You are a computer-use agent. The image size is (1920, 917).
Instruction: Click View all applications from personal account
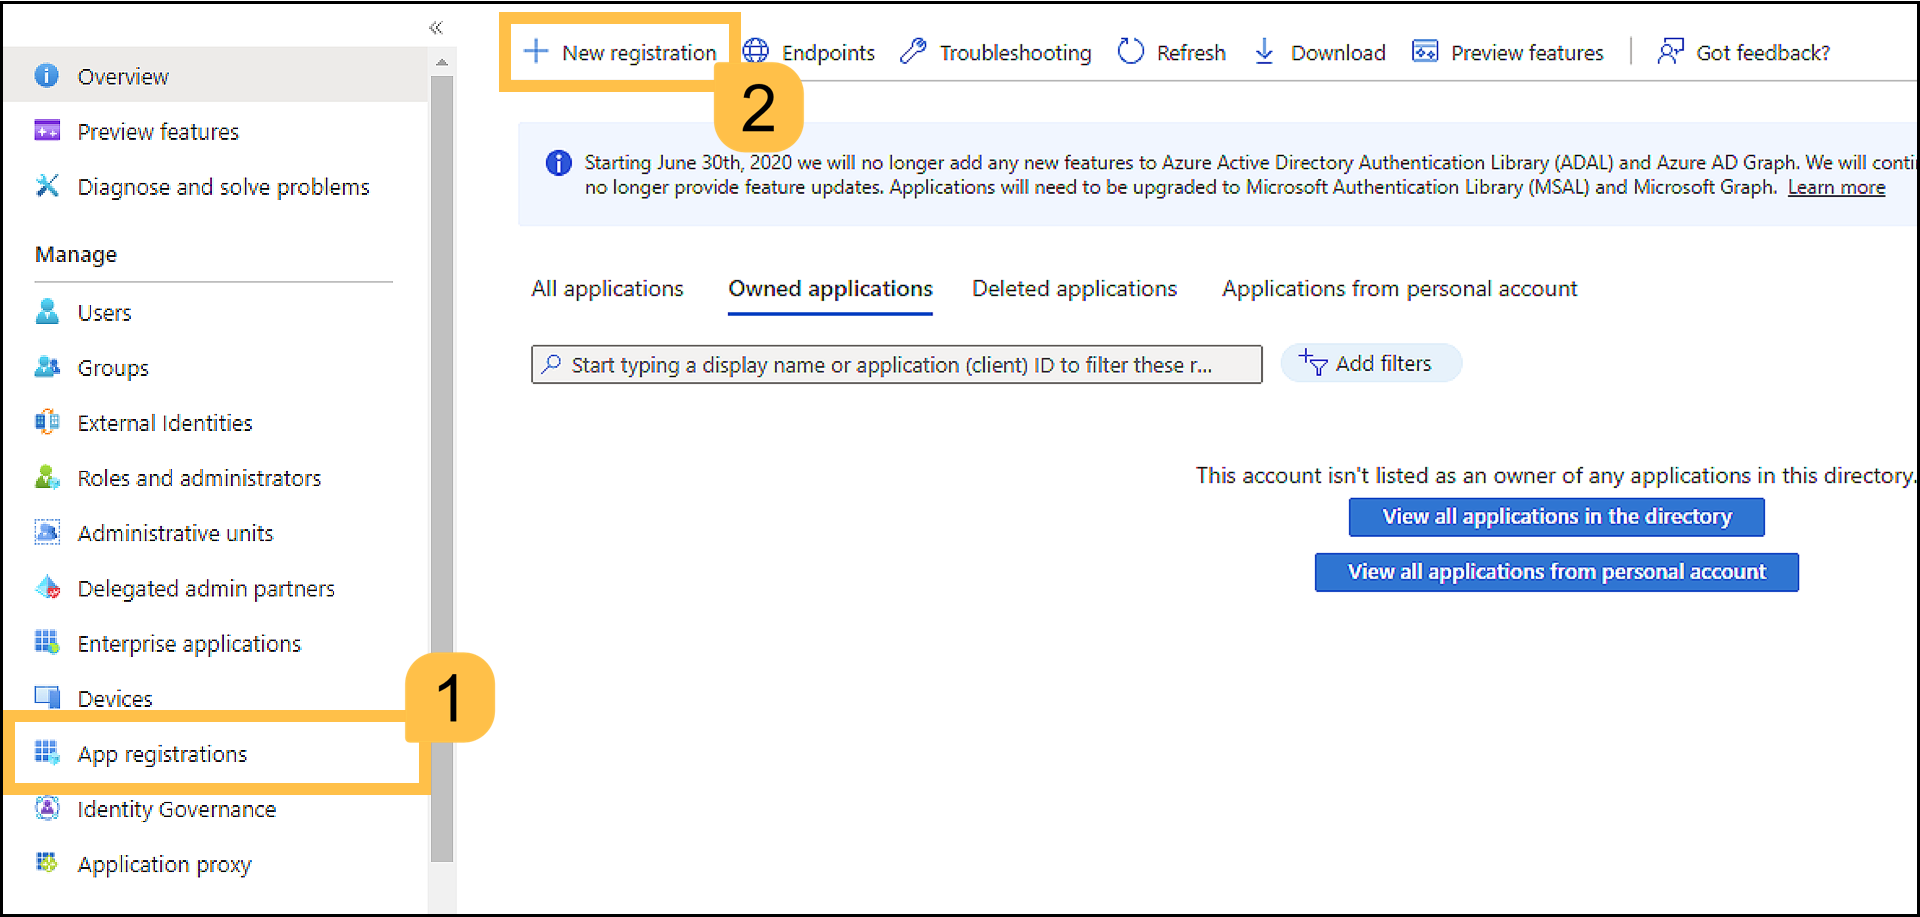[1556, 572]
